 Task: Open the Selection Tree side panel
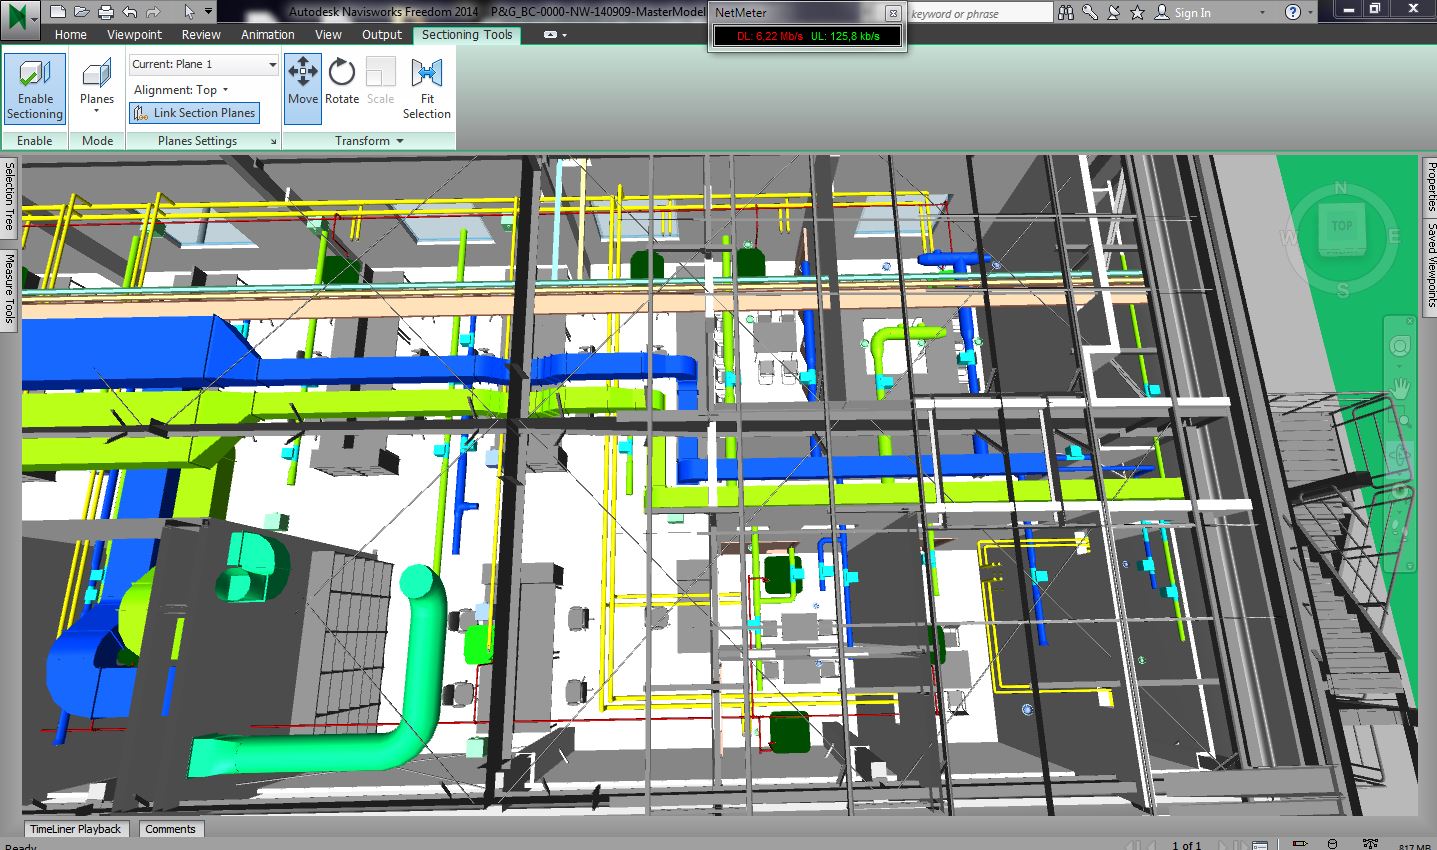pos(9,196)
